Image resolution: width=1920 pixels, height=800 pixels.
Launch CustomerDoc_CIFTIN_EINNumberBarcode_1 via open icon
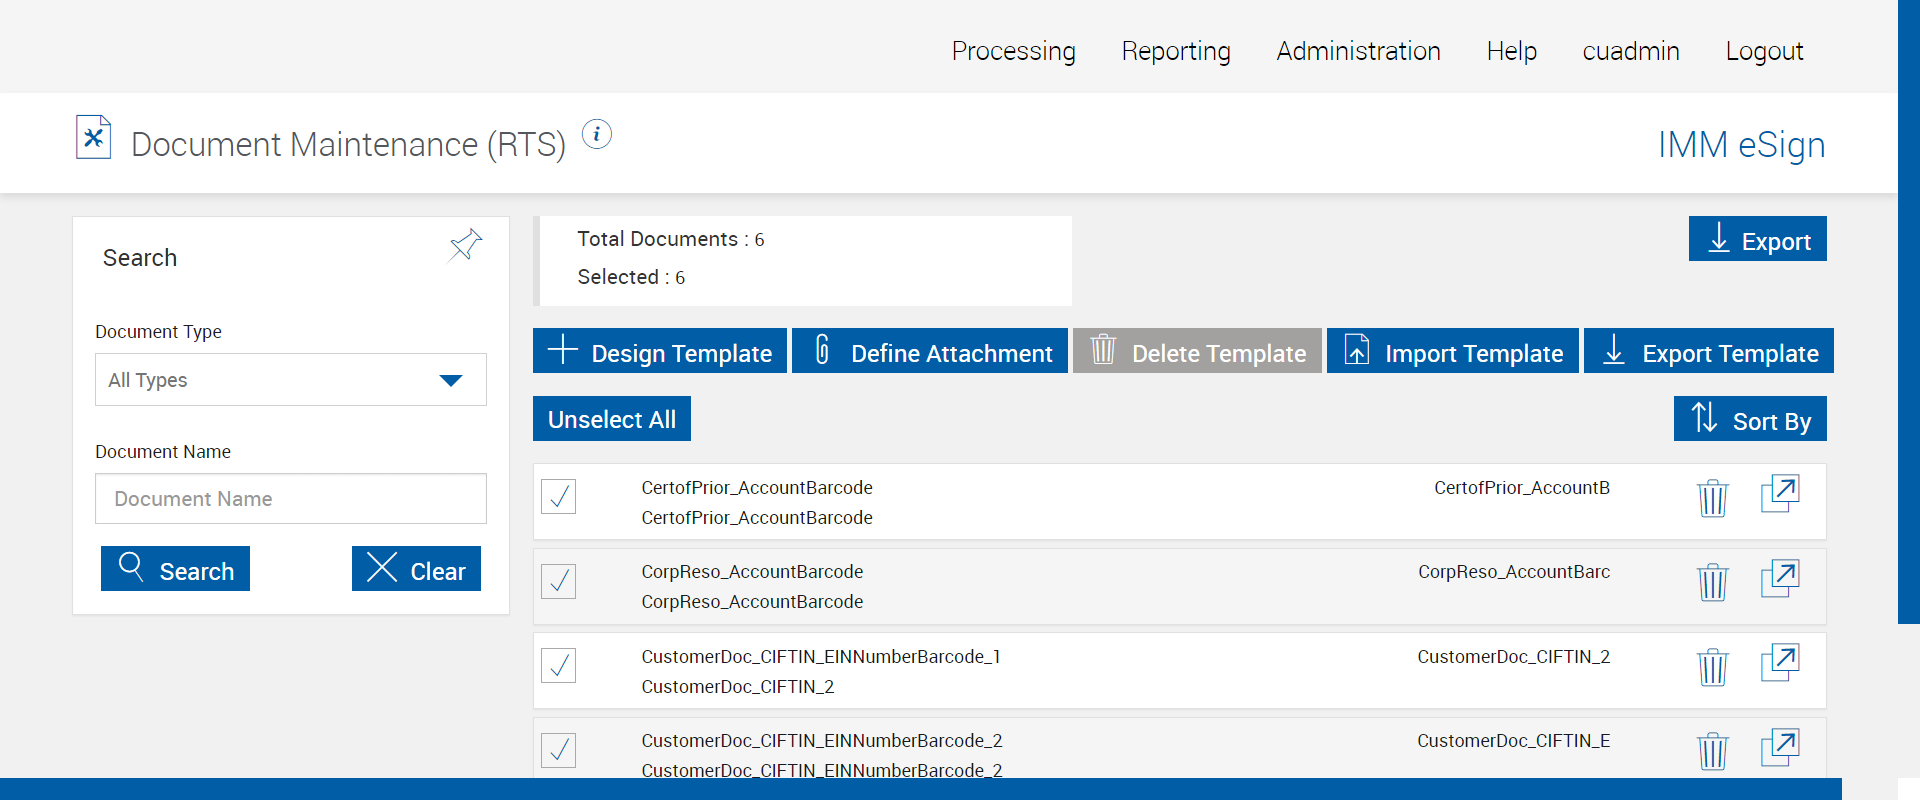tap(1779, 663)
